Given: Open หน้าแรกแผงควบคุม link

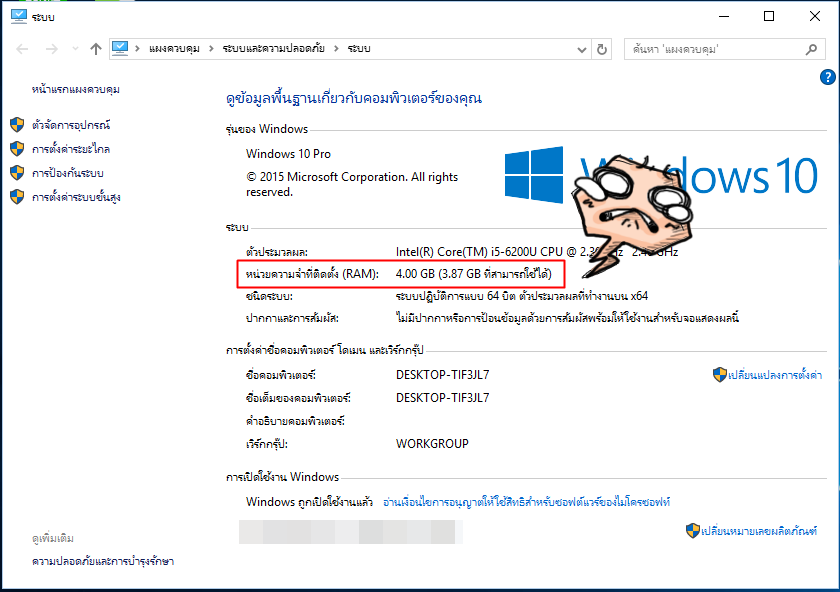Looking at the screenshot, I should 76,89.
